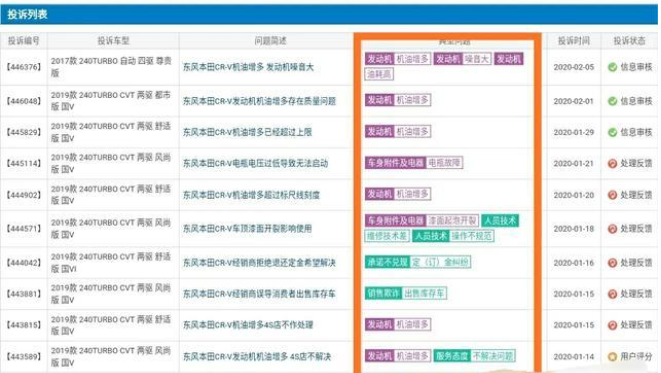Image resolution: width=661 pixels, height=373 pixels.
Task: Click date 2020-01-21
Action: 573,164
